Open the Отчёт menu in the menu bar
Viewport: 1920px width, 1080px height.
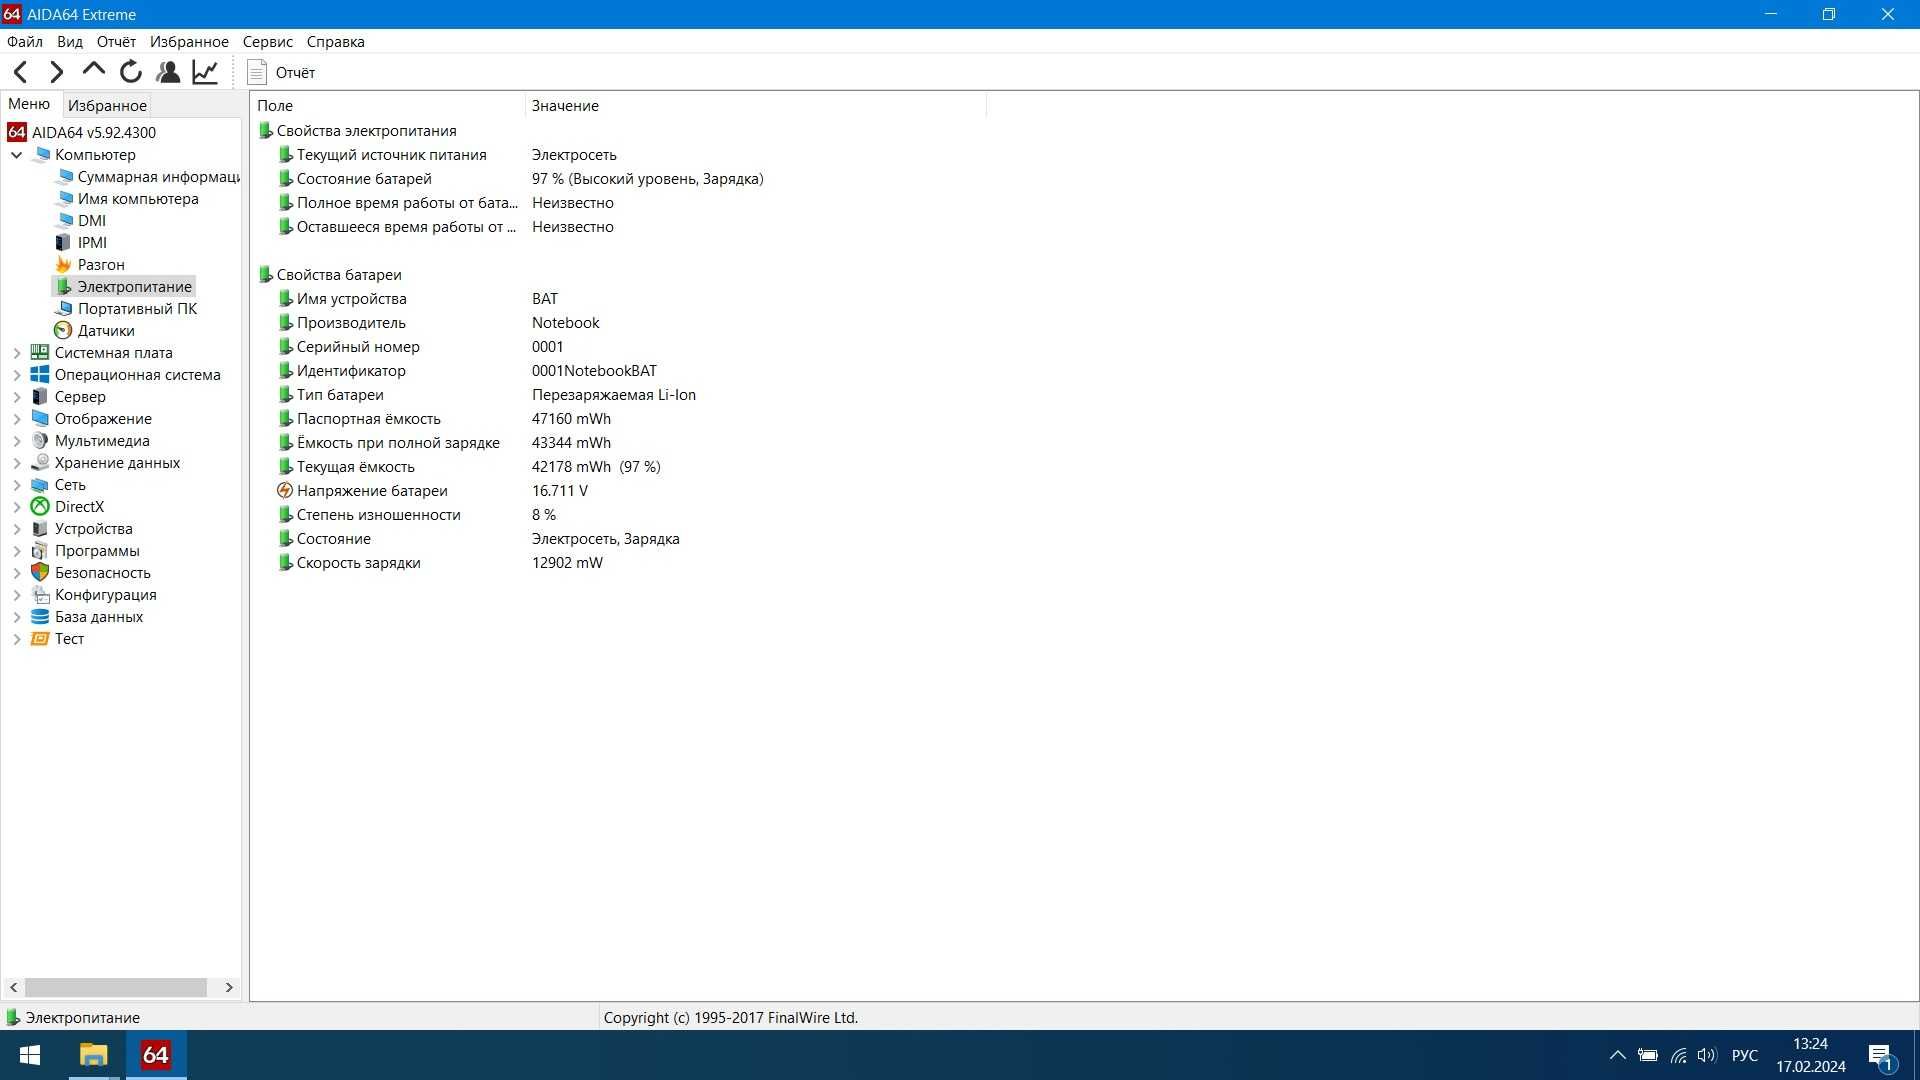[x=116, y=42]
